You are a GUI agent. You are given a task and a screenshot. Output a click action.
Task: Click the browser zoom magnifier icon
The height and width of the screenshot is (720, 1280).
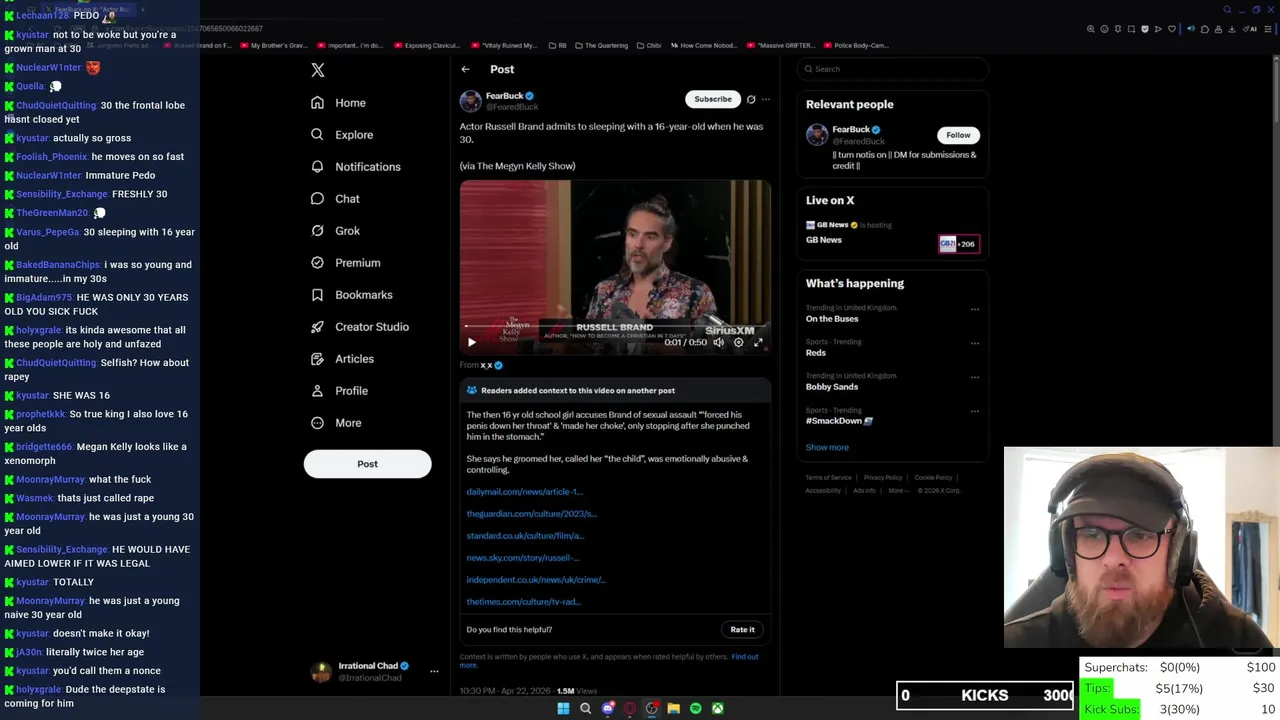tap(1091, 29)
